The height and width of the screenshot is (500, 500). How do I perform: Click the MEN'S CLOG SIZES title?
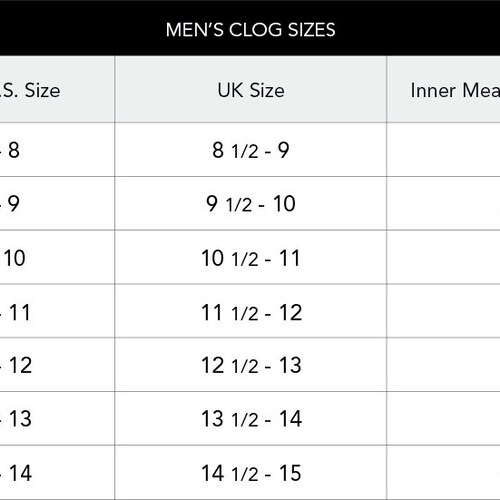(x=250, y=30)
